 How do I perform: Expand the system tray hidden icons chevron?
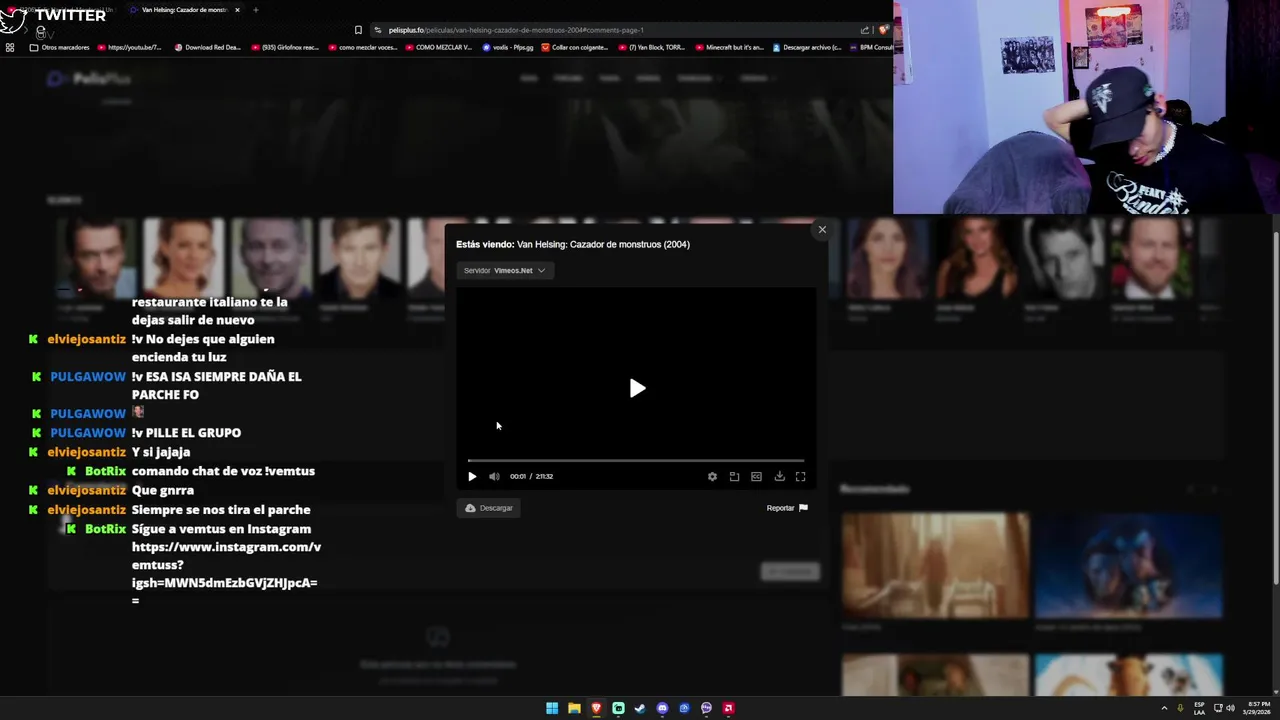pyautogui.click(x=1165, y=708)
